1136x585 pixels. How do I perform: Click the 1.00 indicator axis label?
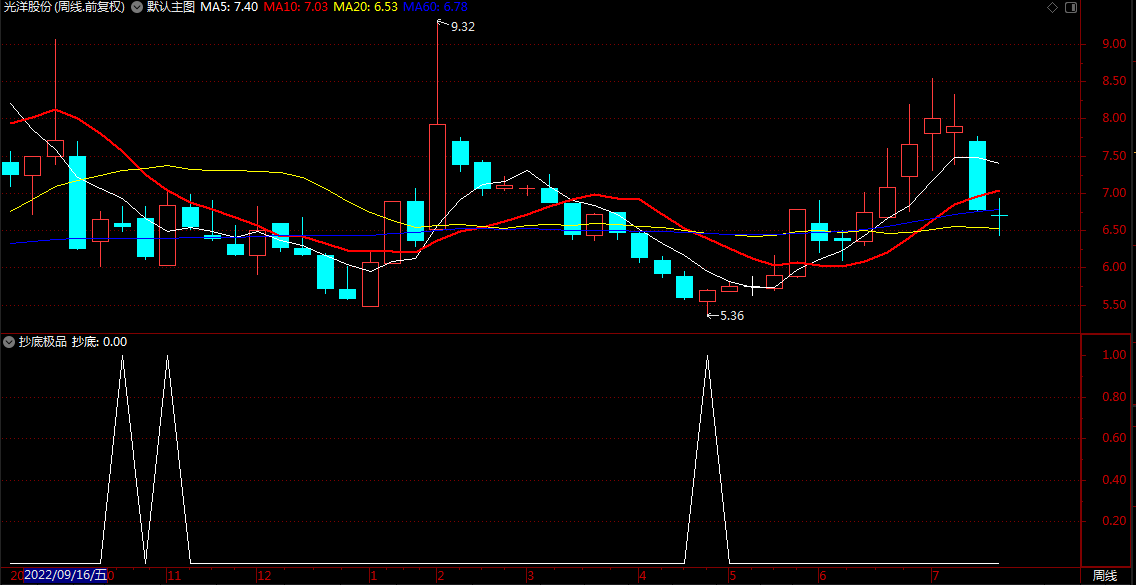(1114, 356)
